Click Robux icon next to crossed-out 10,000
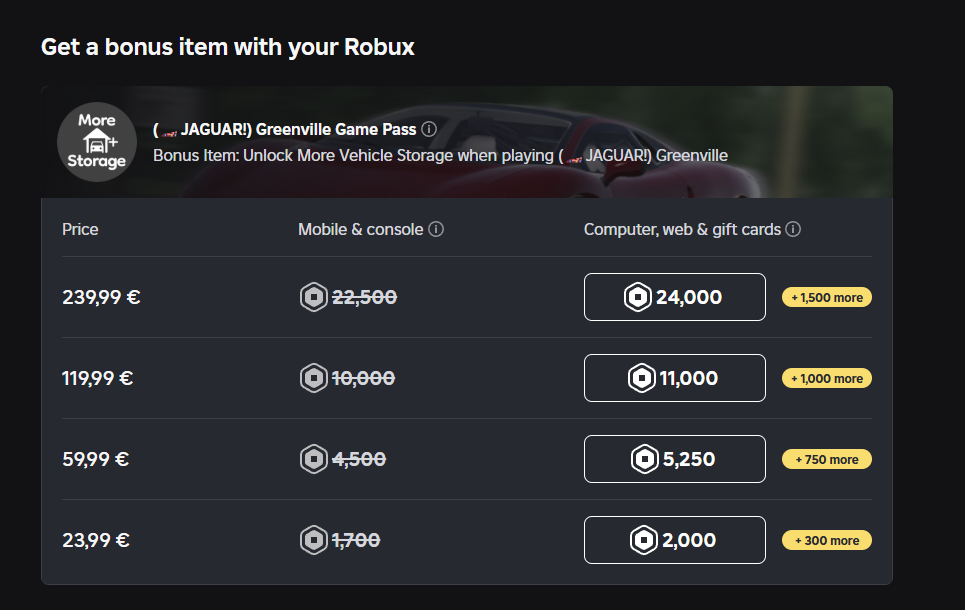965x610 pixels. click(x=314, y=378)
